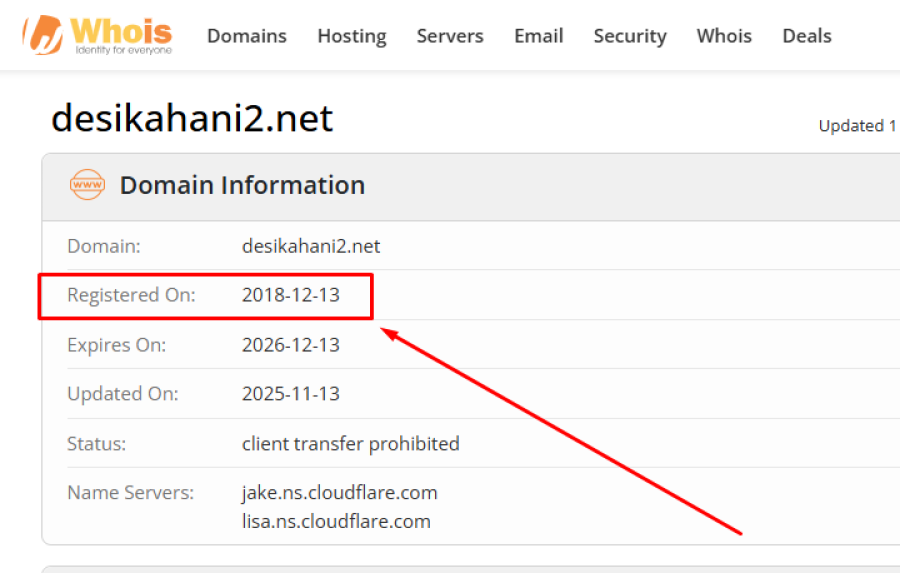Click name server jake.ns.cloudflare.com
This screenshot has height=573, width=900.
(x=339, y=493)
